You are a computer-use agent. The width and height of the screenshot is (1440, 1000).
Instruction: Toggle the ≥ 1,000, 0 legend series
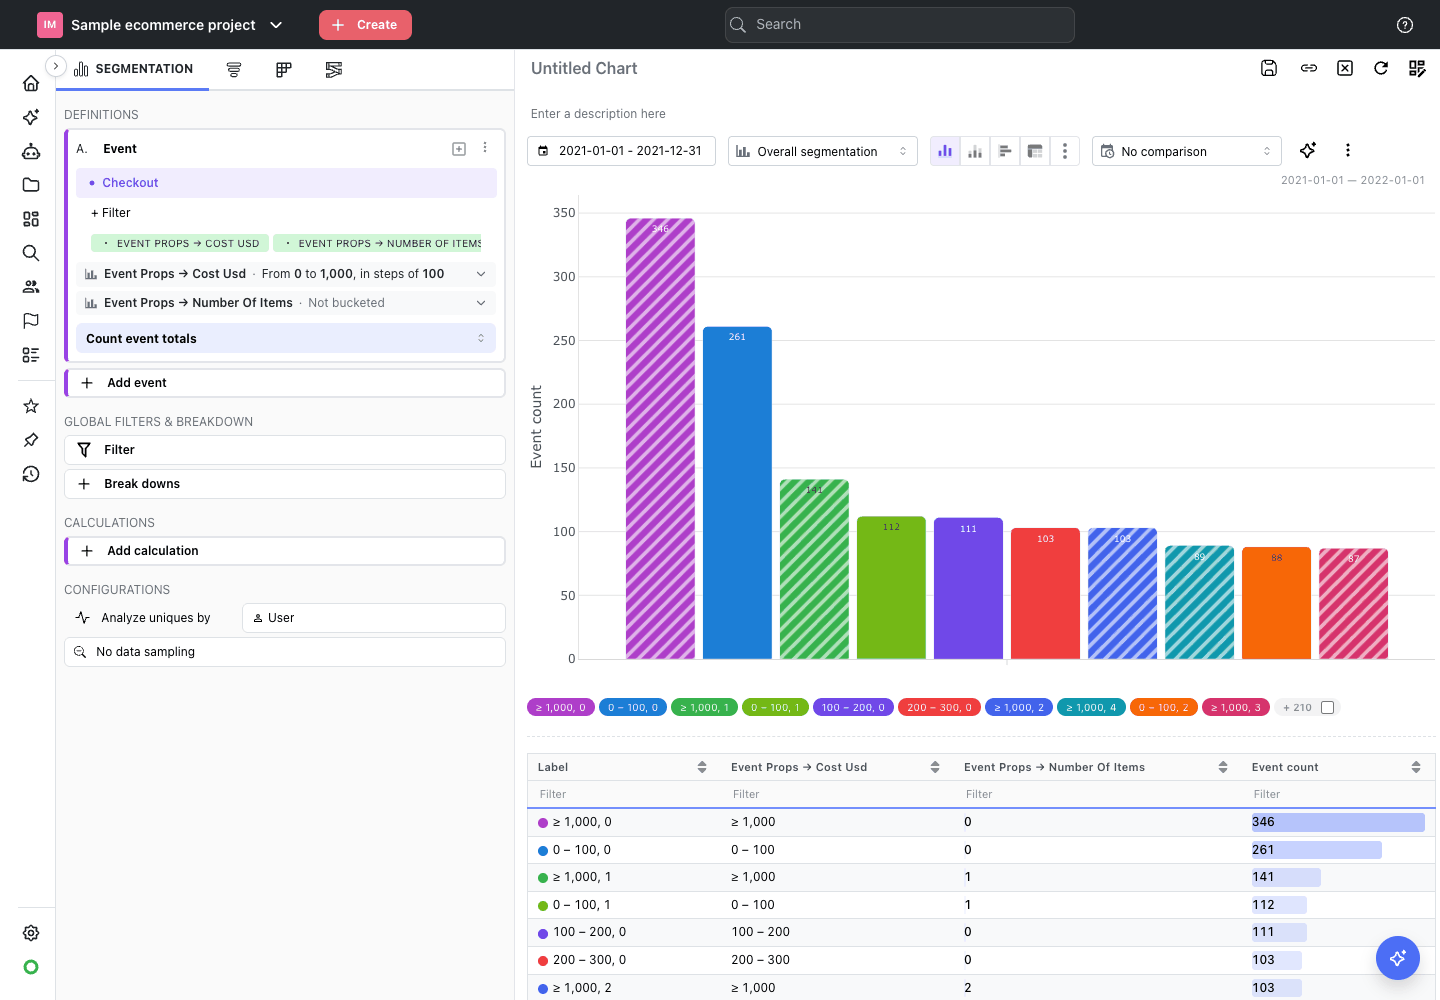pyautogui.click(x=561, y=707)
